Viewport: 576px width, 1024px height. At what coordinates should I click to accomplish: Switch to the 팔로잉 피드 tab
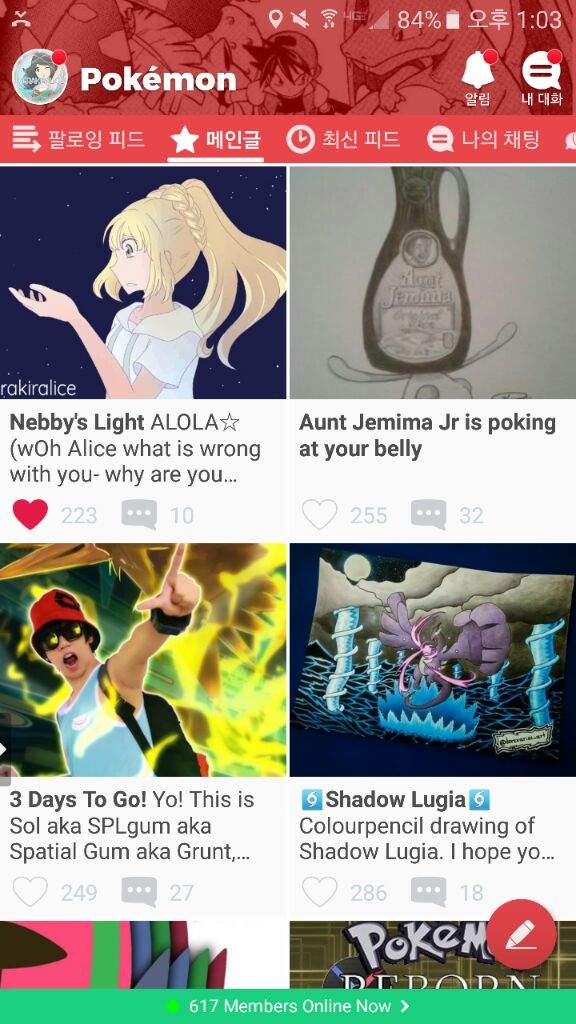pyautogui.click(x=78, y=139)
